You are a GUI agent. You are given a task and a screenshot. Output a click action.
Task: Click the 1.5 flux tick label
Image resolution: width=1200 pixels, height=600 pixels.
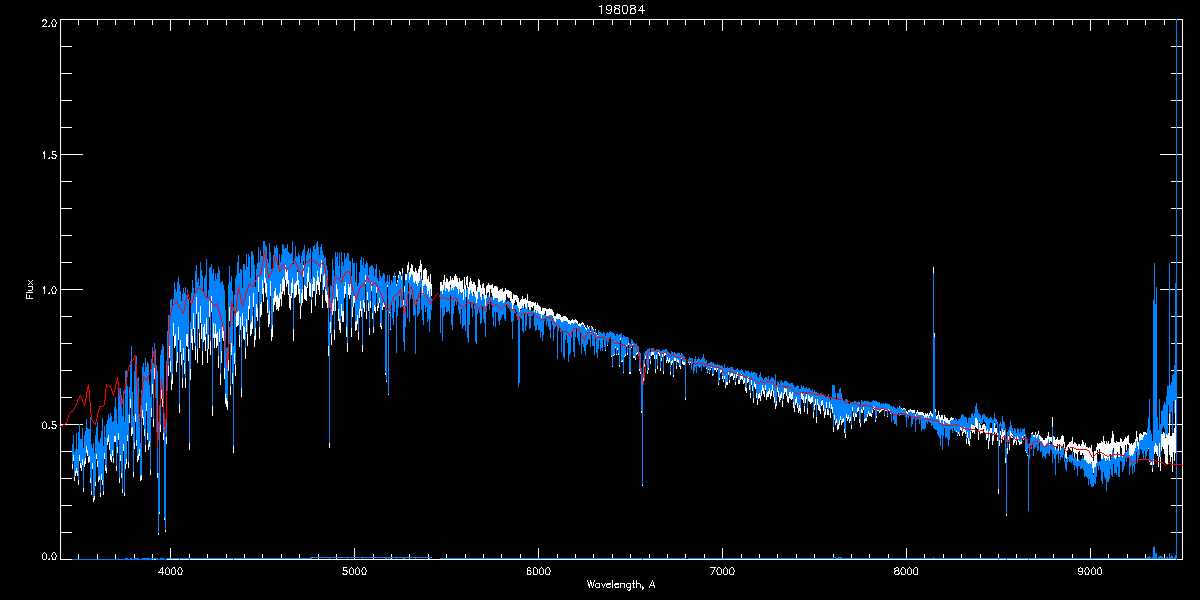point(49,155)
